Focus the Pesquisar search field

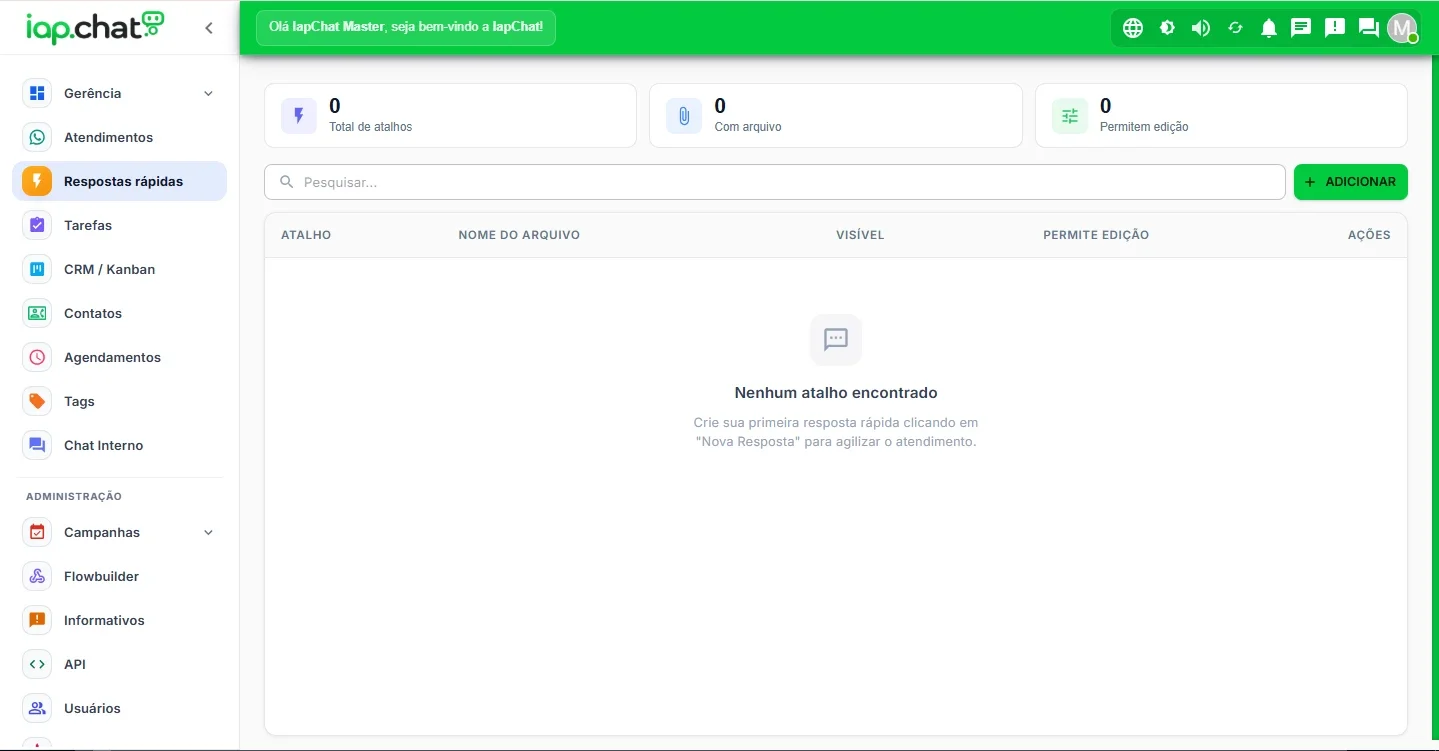coord(775,182)
